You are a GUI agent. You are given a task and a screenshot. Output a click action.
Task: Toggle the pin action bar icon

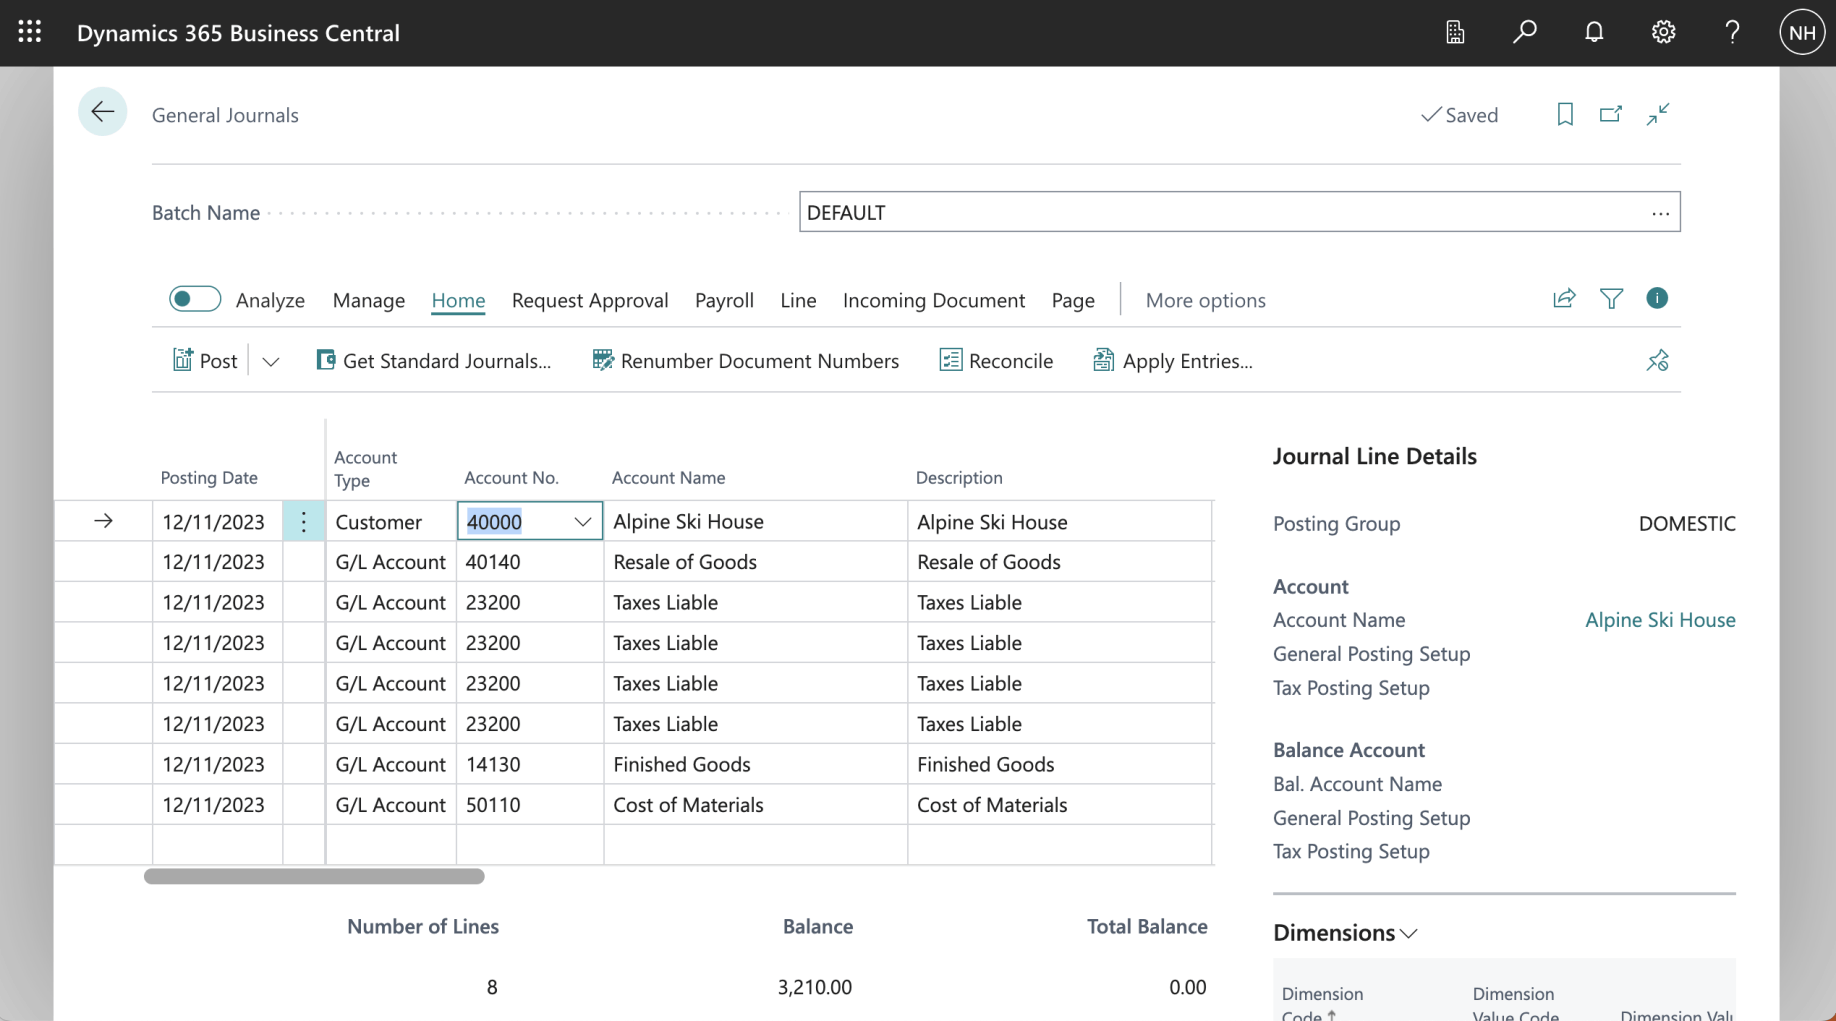(1657, 361)
